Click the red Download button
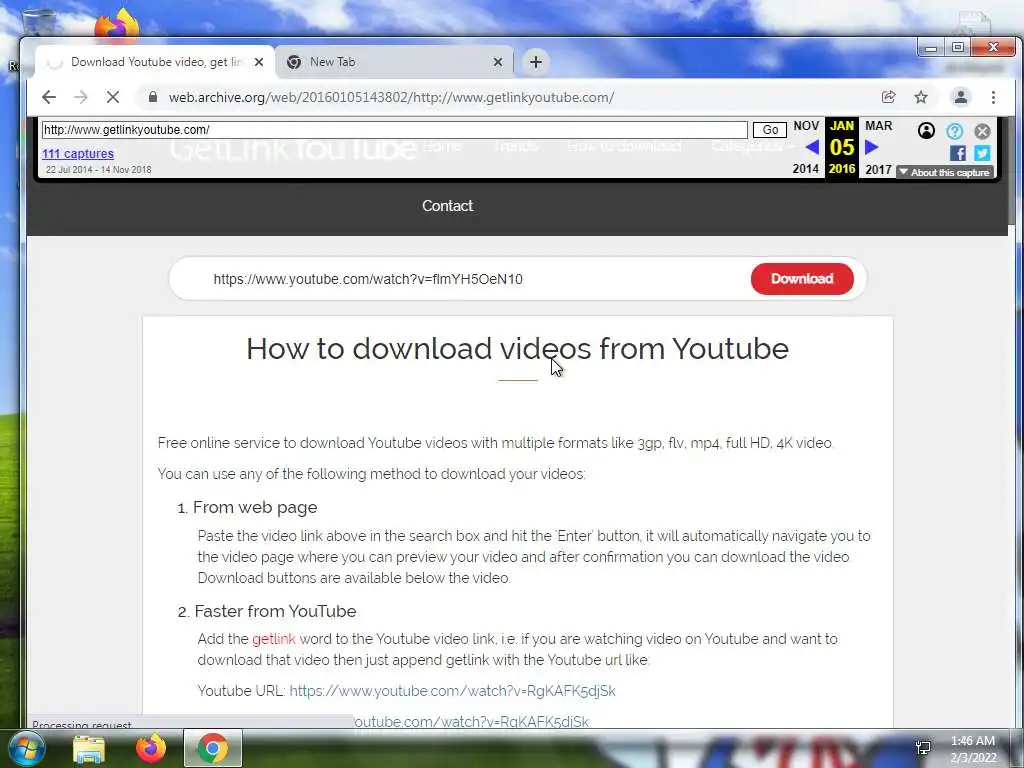The height and width of the screenshot is (768, 1024). 802,279
